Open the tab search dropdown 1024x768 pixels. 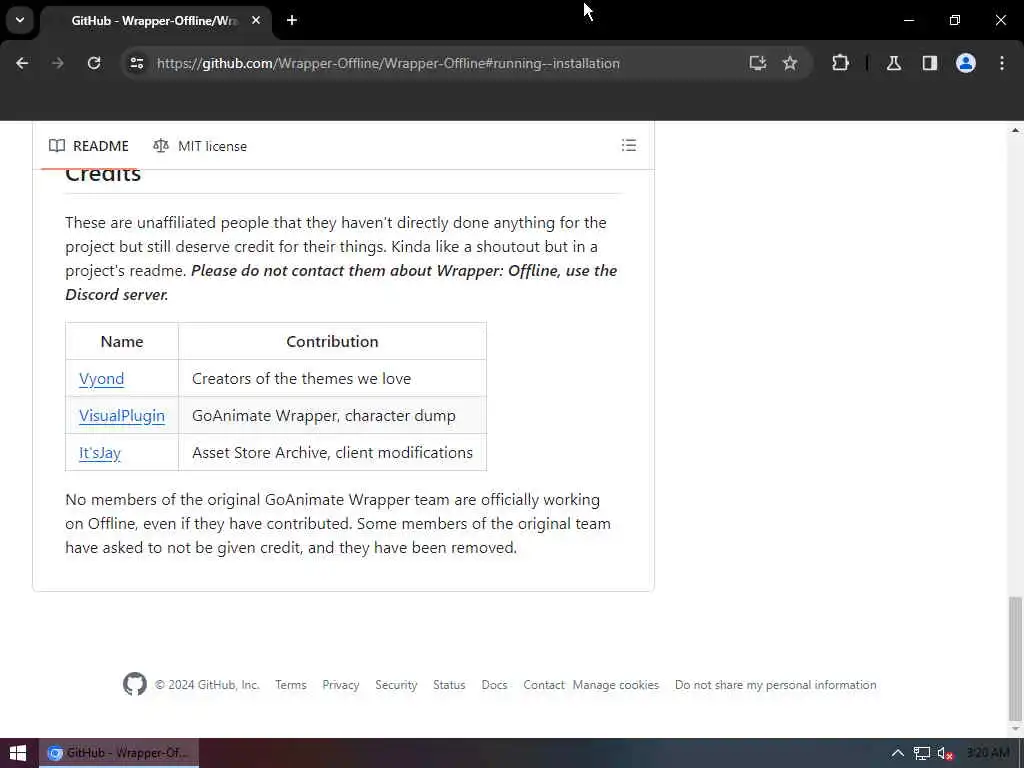20,20
